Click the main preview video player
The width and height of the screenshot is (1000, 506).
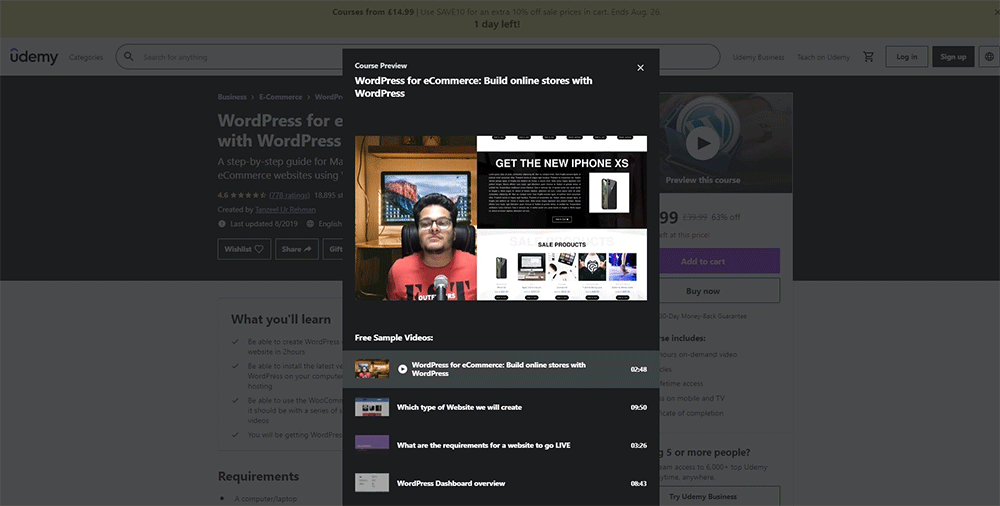click(500, 218)
